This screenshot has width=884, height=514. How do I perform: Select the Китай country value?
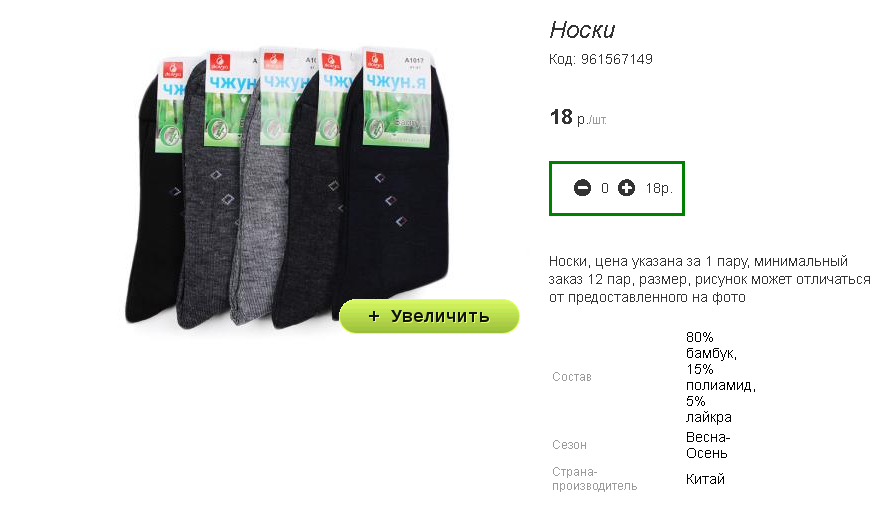coord(705,479)
